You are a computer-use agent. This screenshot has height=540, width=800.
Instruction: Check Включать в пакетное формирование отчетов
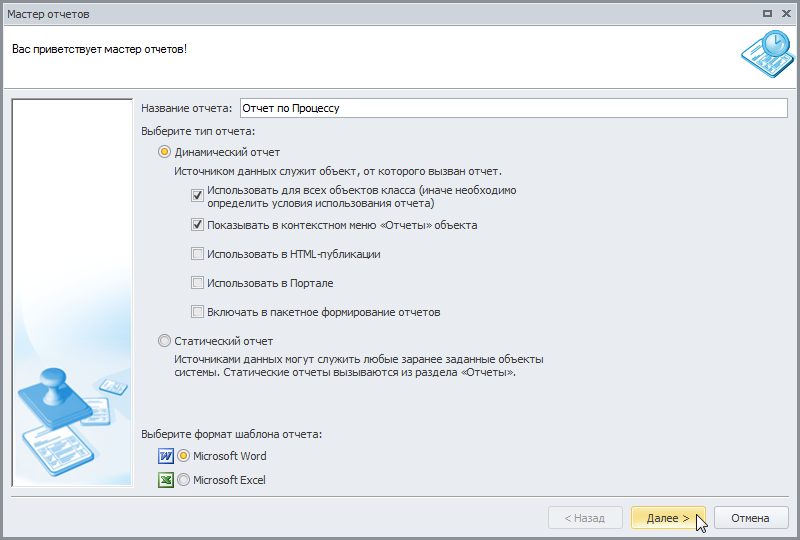click(197, 312)
